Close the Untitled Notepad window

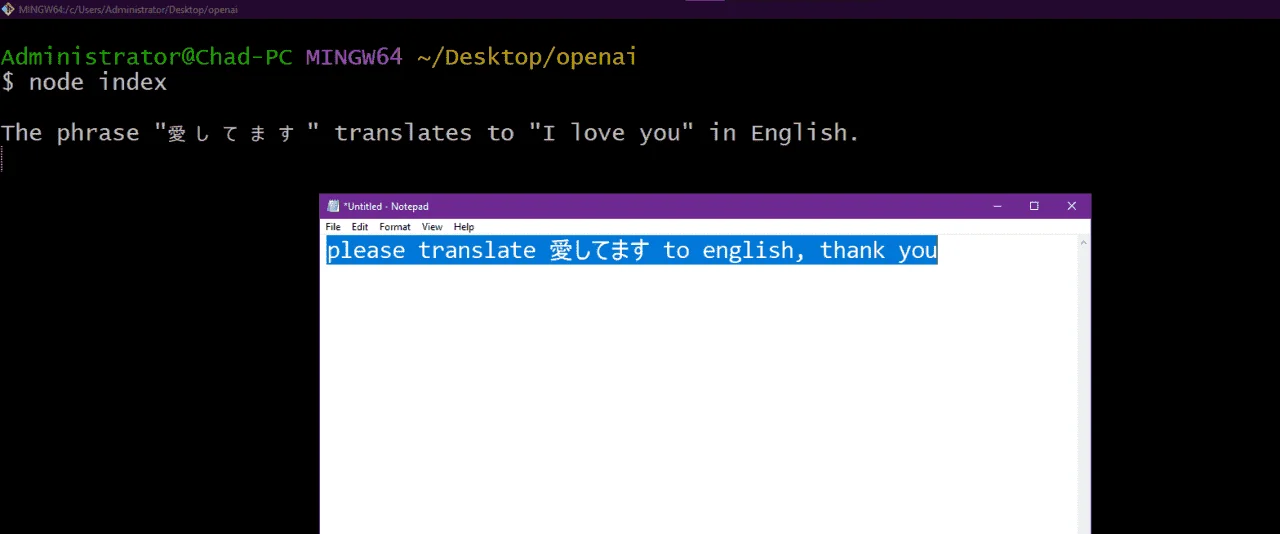[1072, 206]
